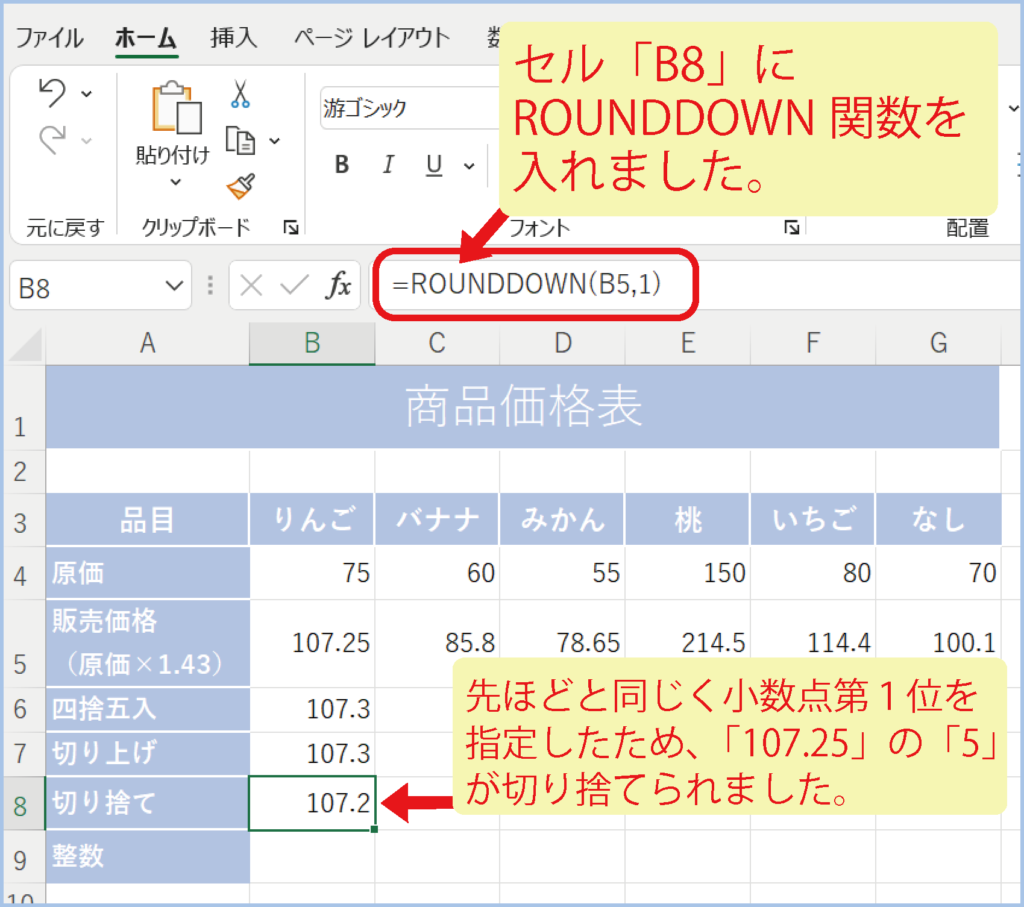Toggle Underline formatting
1024x907 pixels.
point(434,165)
